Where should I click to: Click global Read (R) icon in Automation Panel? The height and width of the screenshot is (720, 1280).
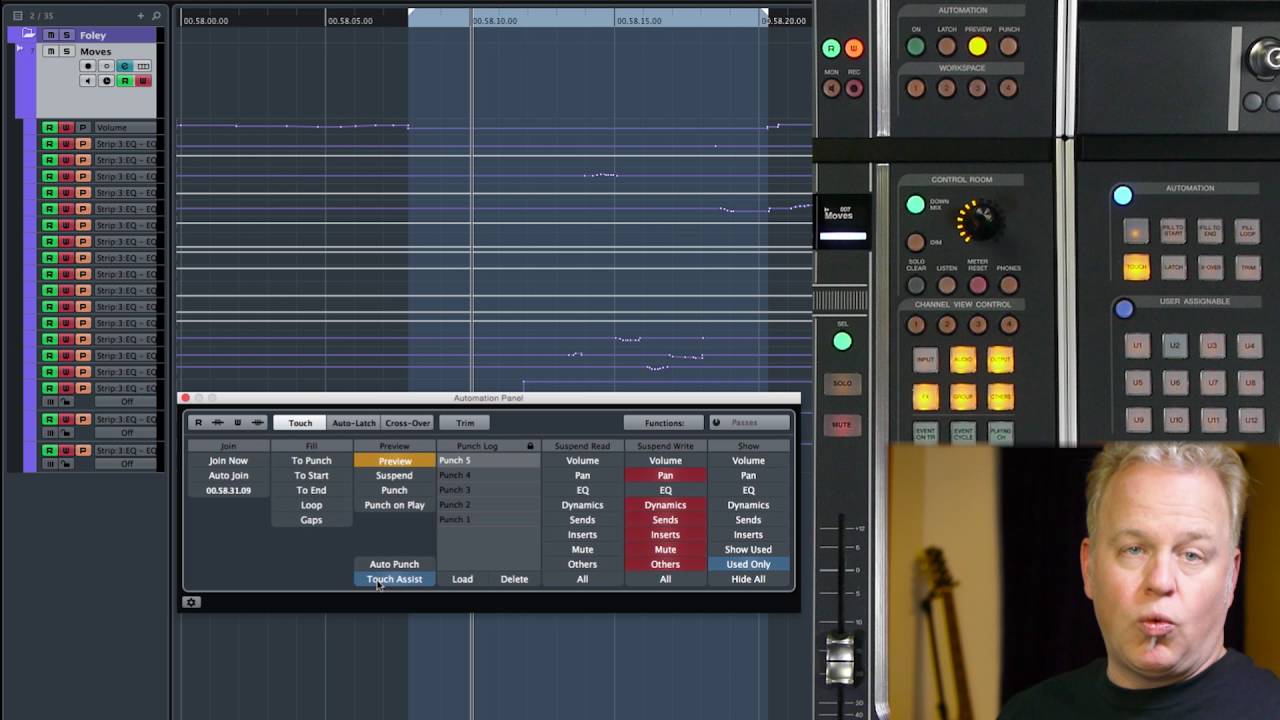point(198,423)
